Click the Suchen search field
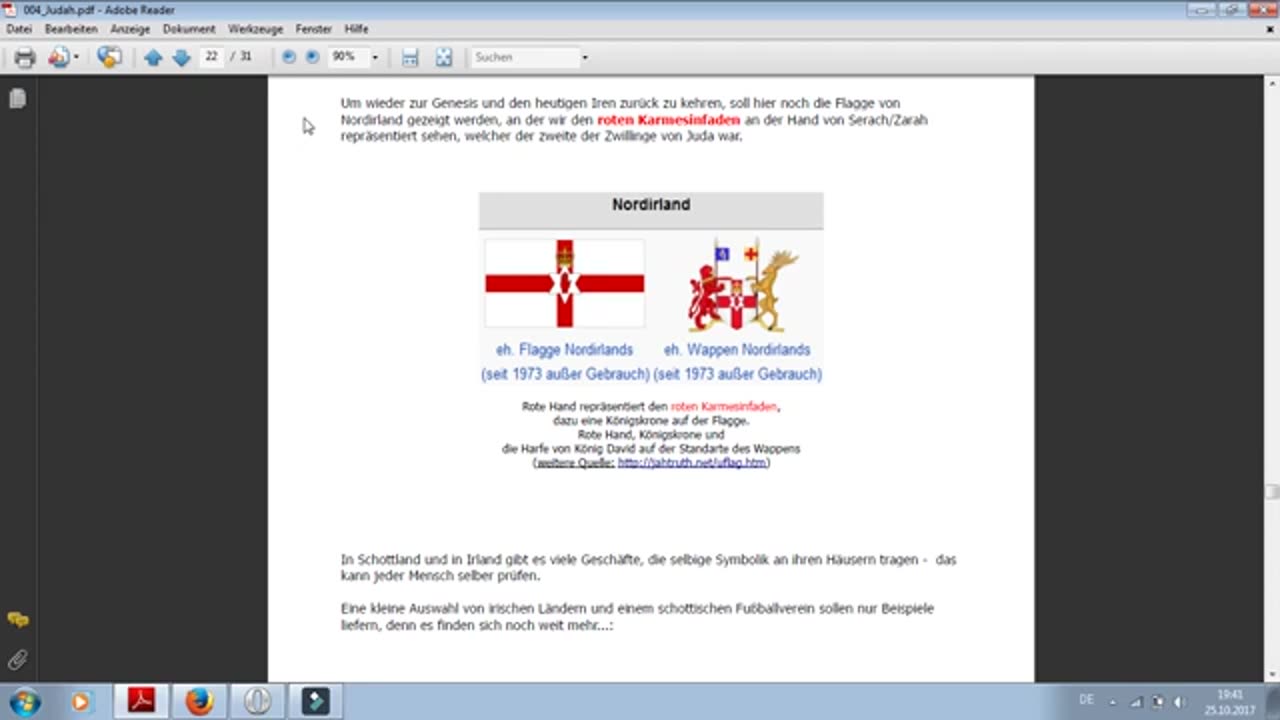 click(524, 57)
